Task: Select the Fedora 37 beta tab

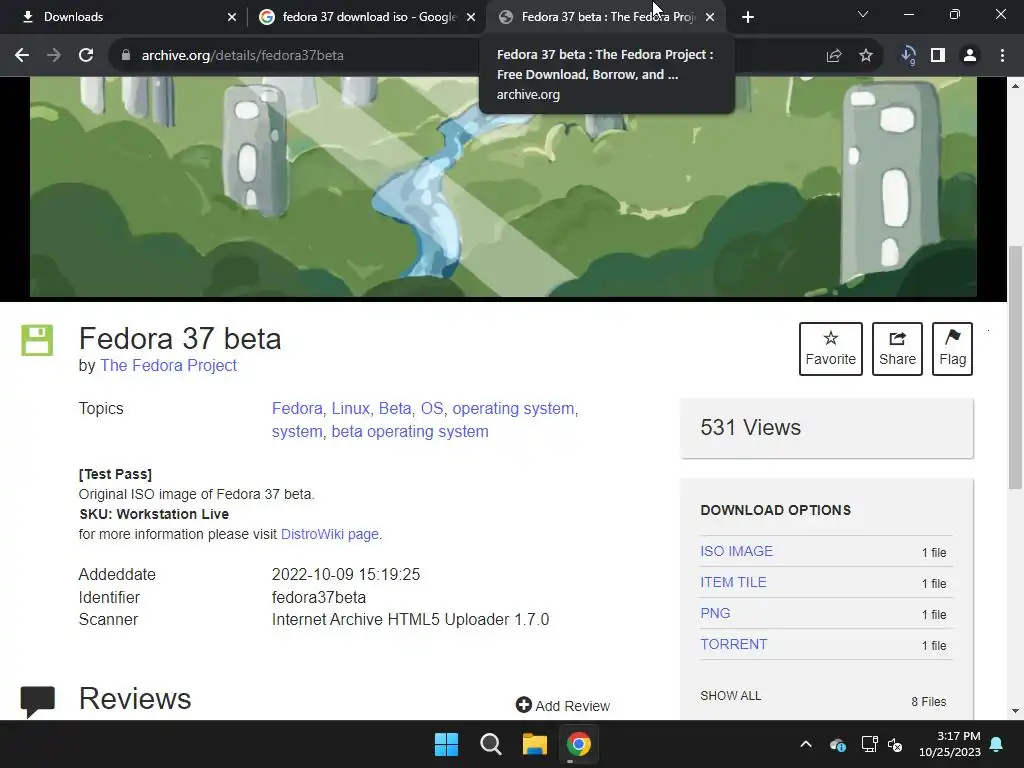Action: click(605, 17)
